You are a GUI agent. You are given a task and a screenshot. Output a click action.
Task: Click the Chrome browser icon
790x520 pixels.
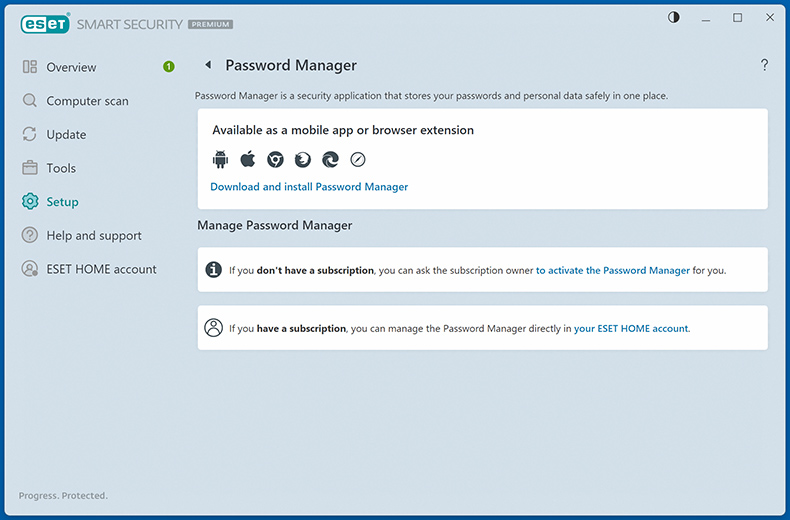pyautogui.click(x=275, y=160)
